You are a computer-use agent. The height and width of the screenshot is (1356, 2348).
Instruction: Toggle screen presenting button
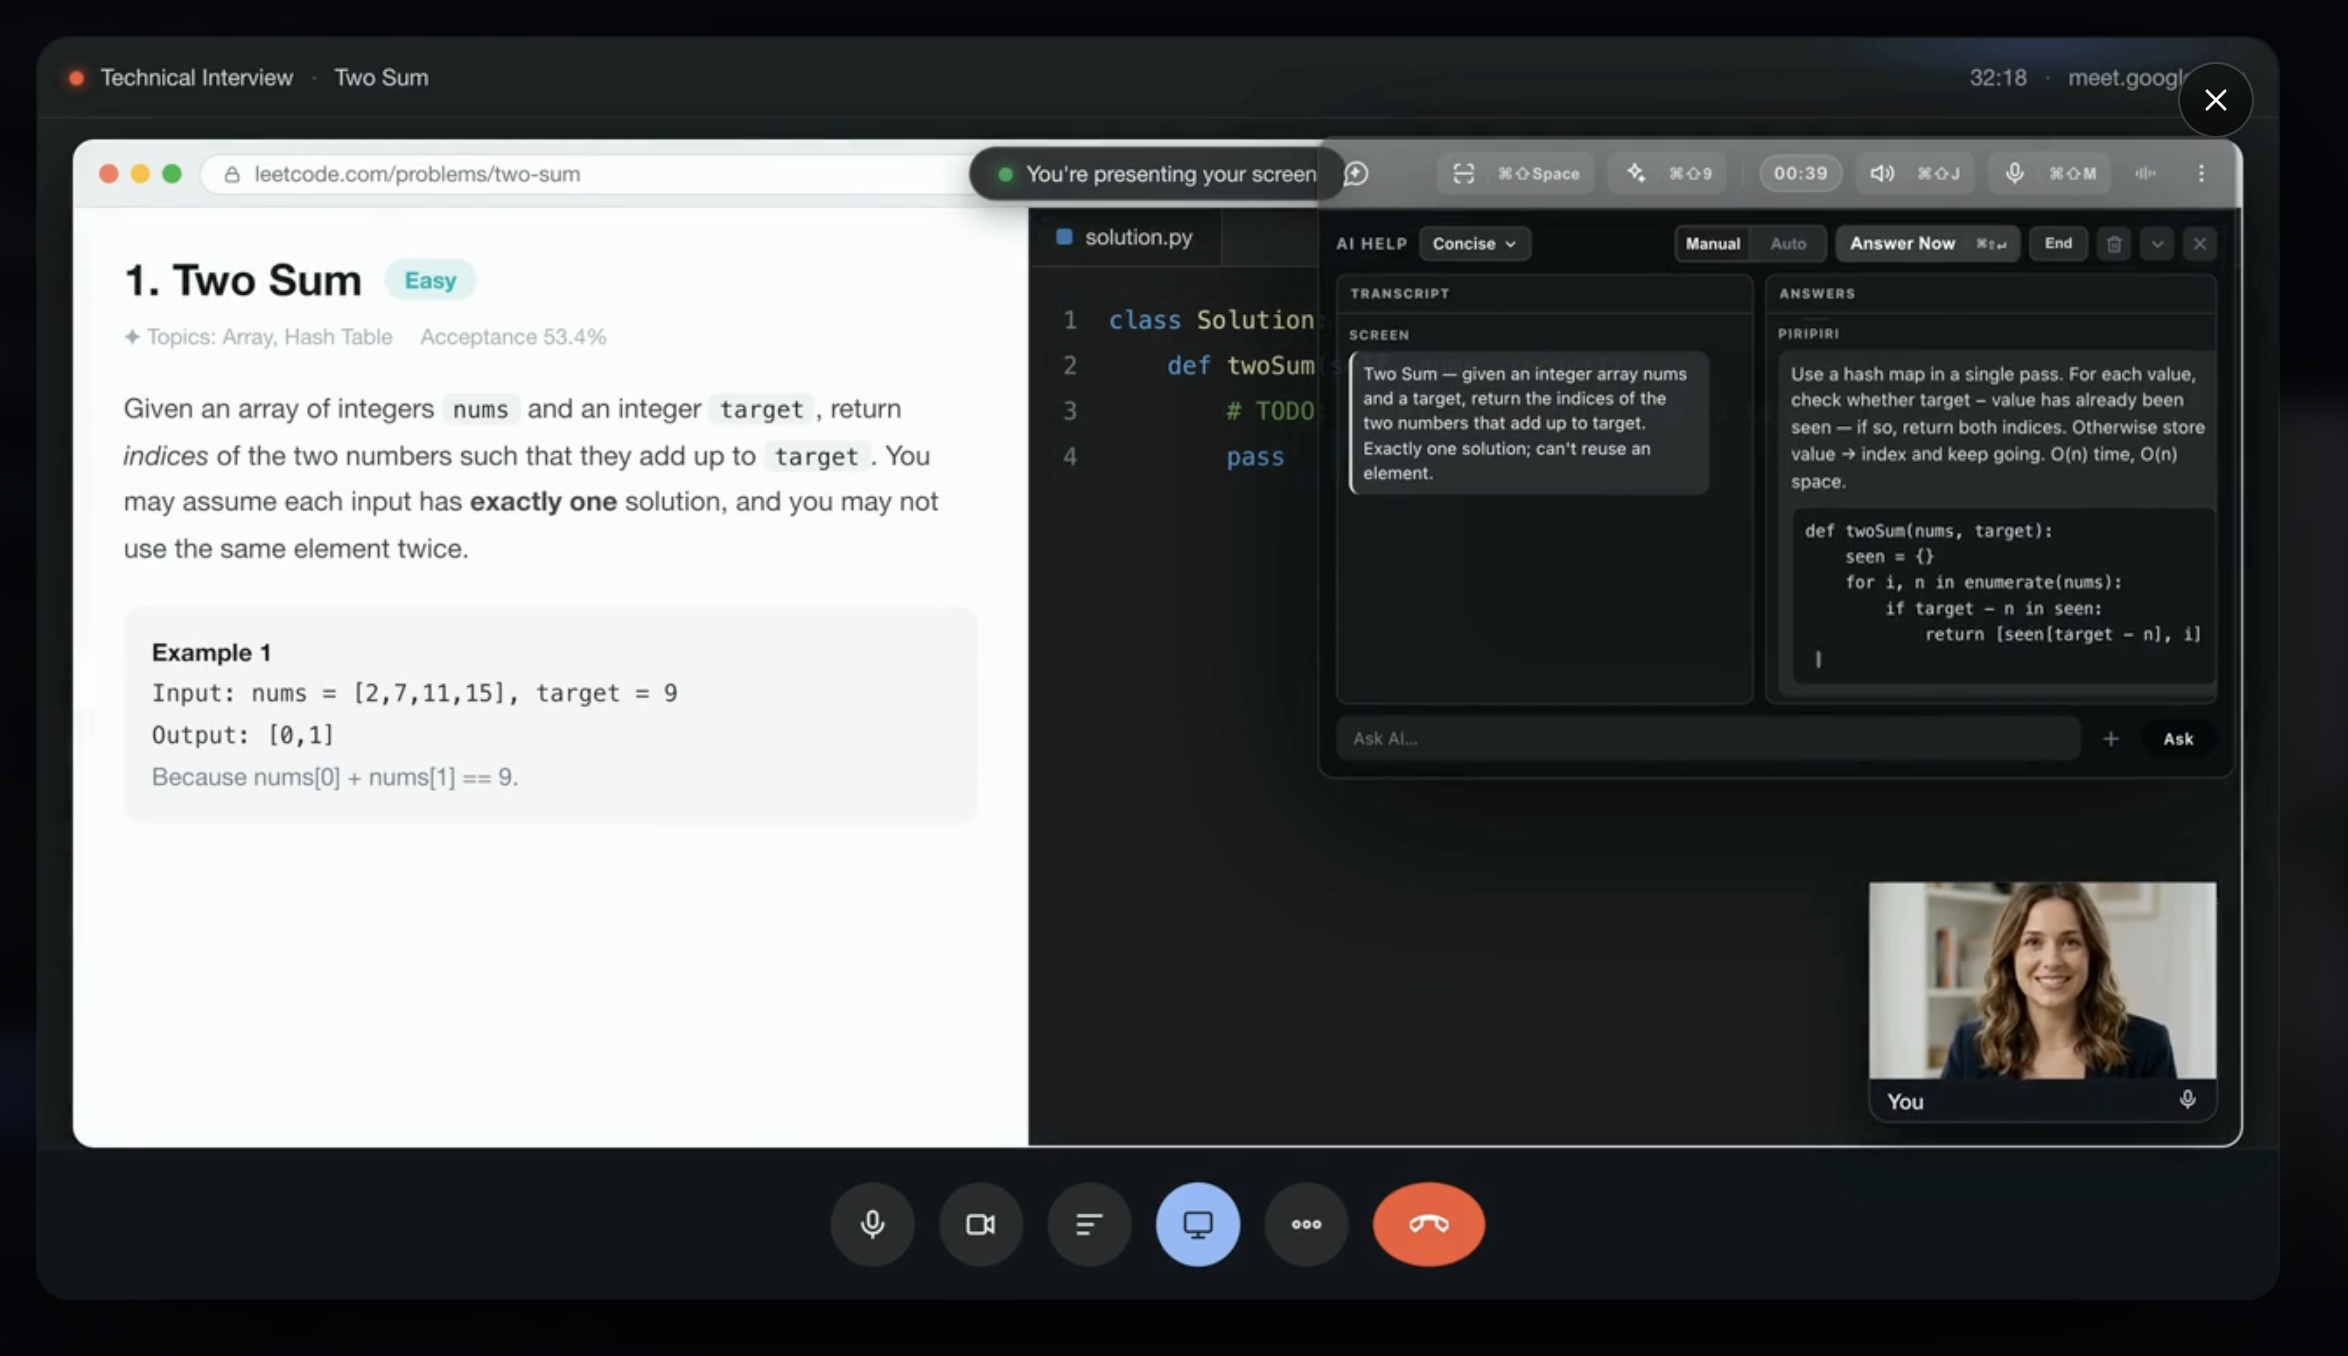[1198, 1224]
